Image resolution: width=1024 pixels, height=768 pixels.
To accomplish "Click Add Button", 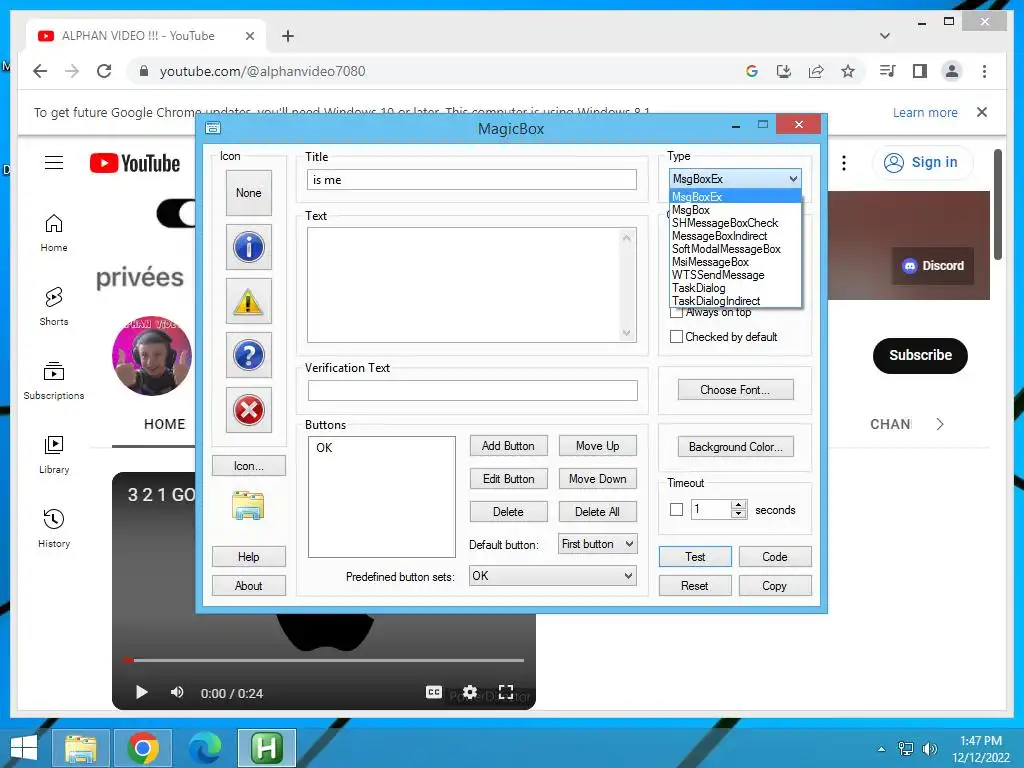I will (508, 446).
